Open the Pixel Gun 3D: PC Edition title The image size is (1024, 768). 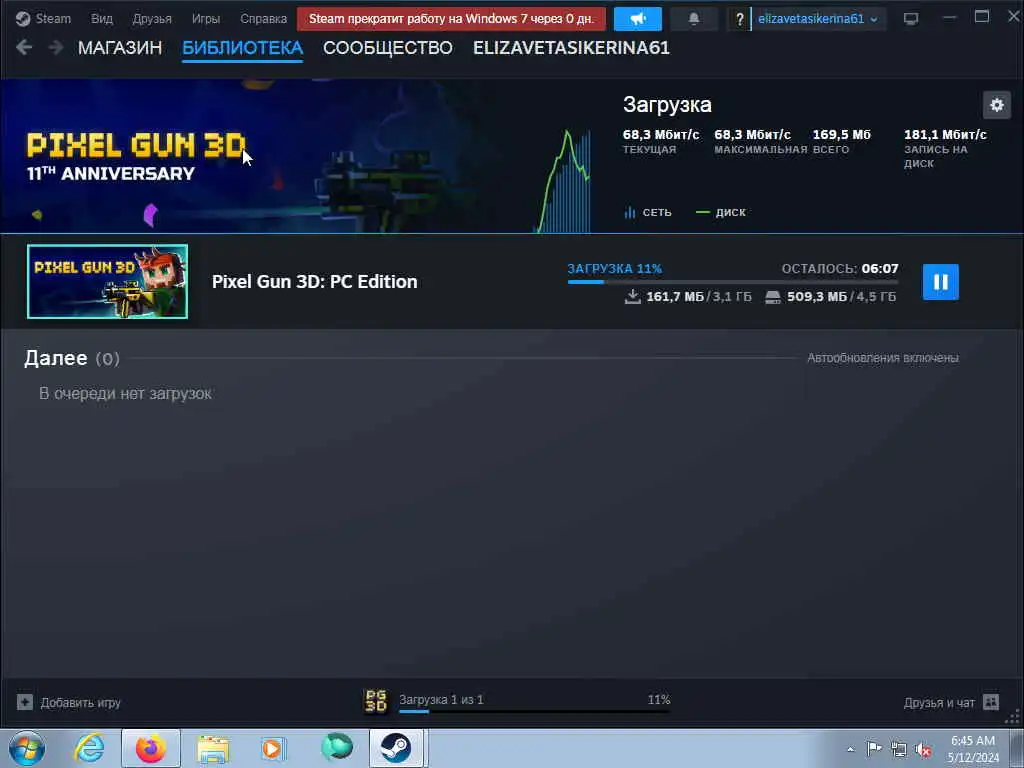click(315, 281)
